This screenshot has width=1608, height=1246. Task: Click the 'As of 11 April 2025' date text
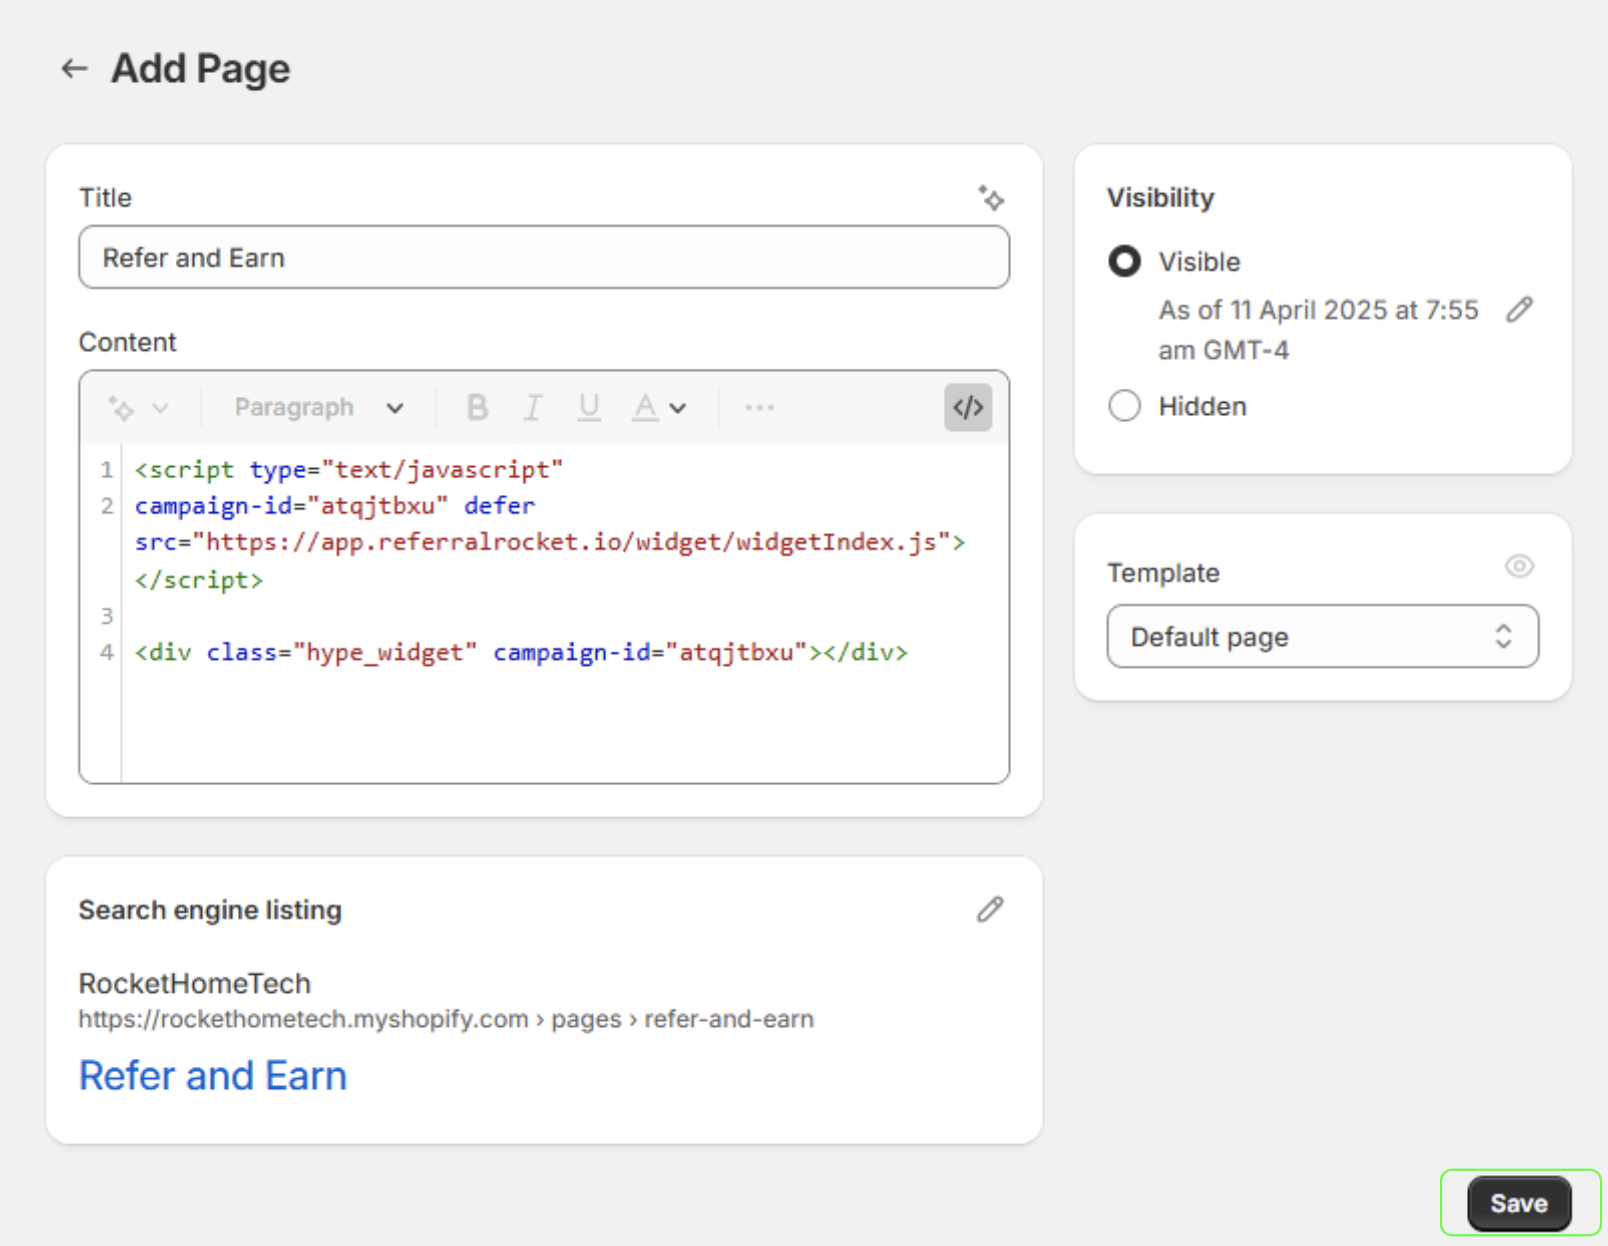click(x=1318, y=330)
